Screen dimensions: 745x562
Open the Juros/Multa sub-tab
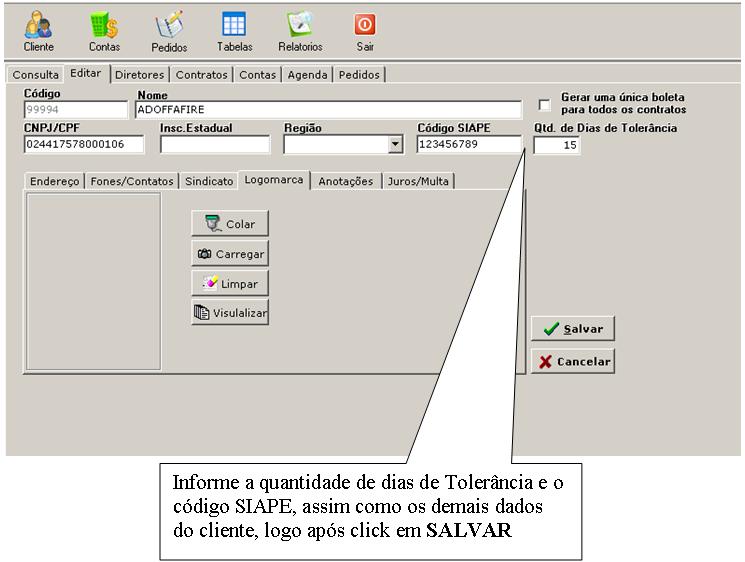click(x=419, y=181)
